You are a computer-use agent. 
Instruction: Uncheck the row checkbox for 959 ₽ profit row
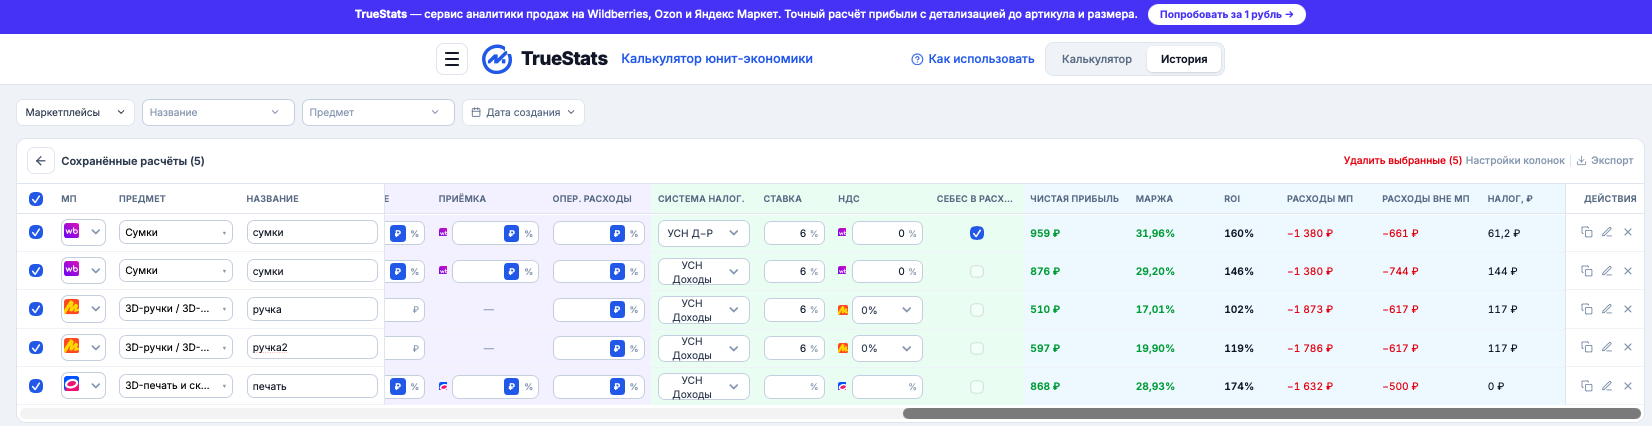(36, 232)
